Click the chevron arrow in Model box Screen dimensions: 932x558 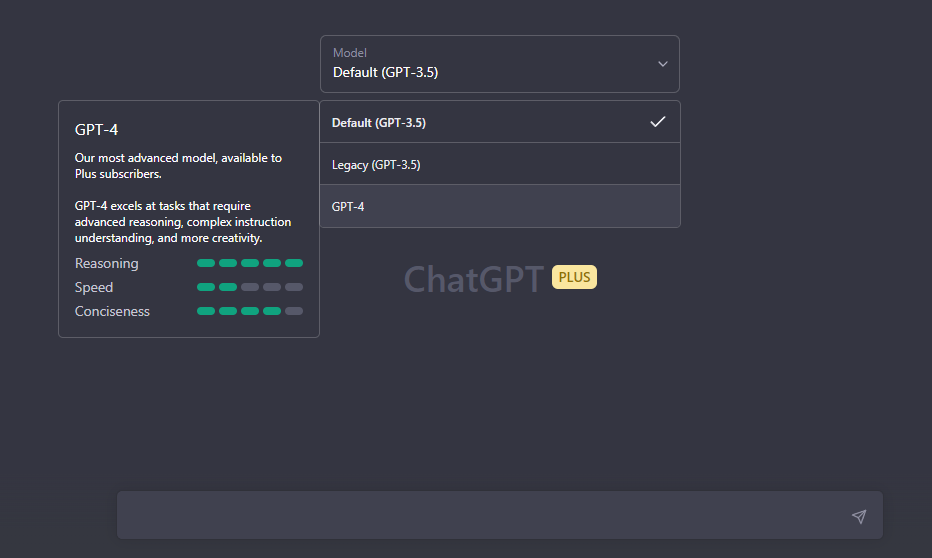pos(663,64)
